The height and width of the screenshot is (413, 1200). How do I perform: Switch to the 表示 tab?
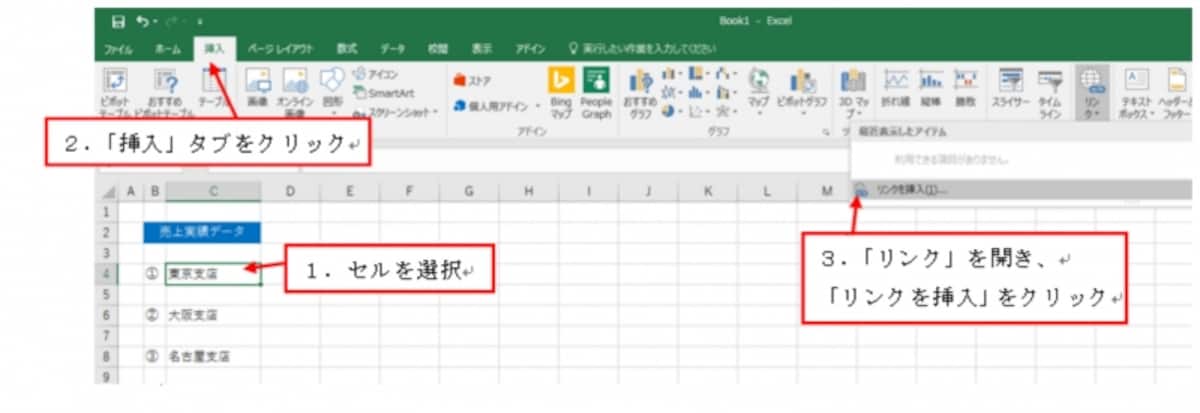482,48
